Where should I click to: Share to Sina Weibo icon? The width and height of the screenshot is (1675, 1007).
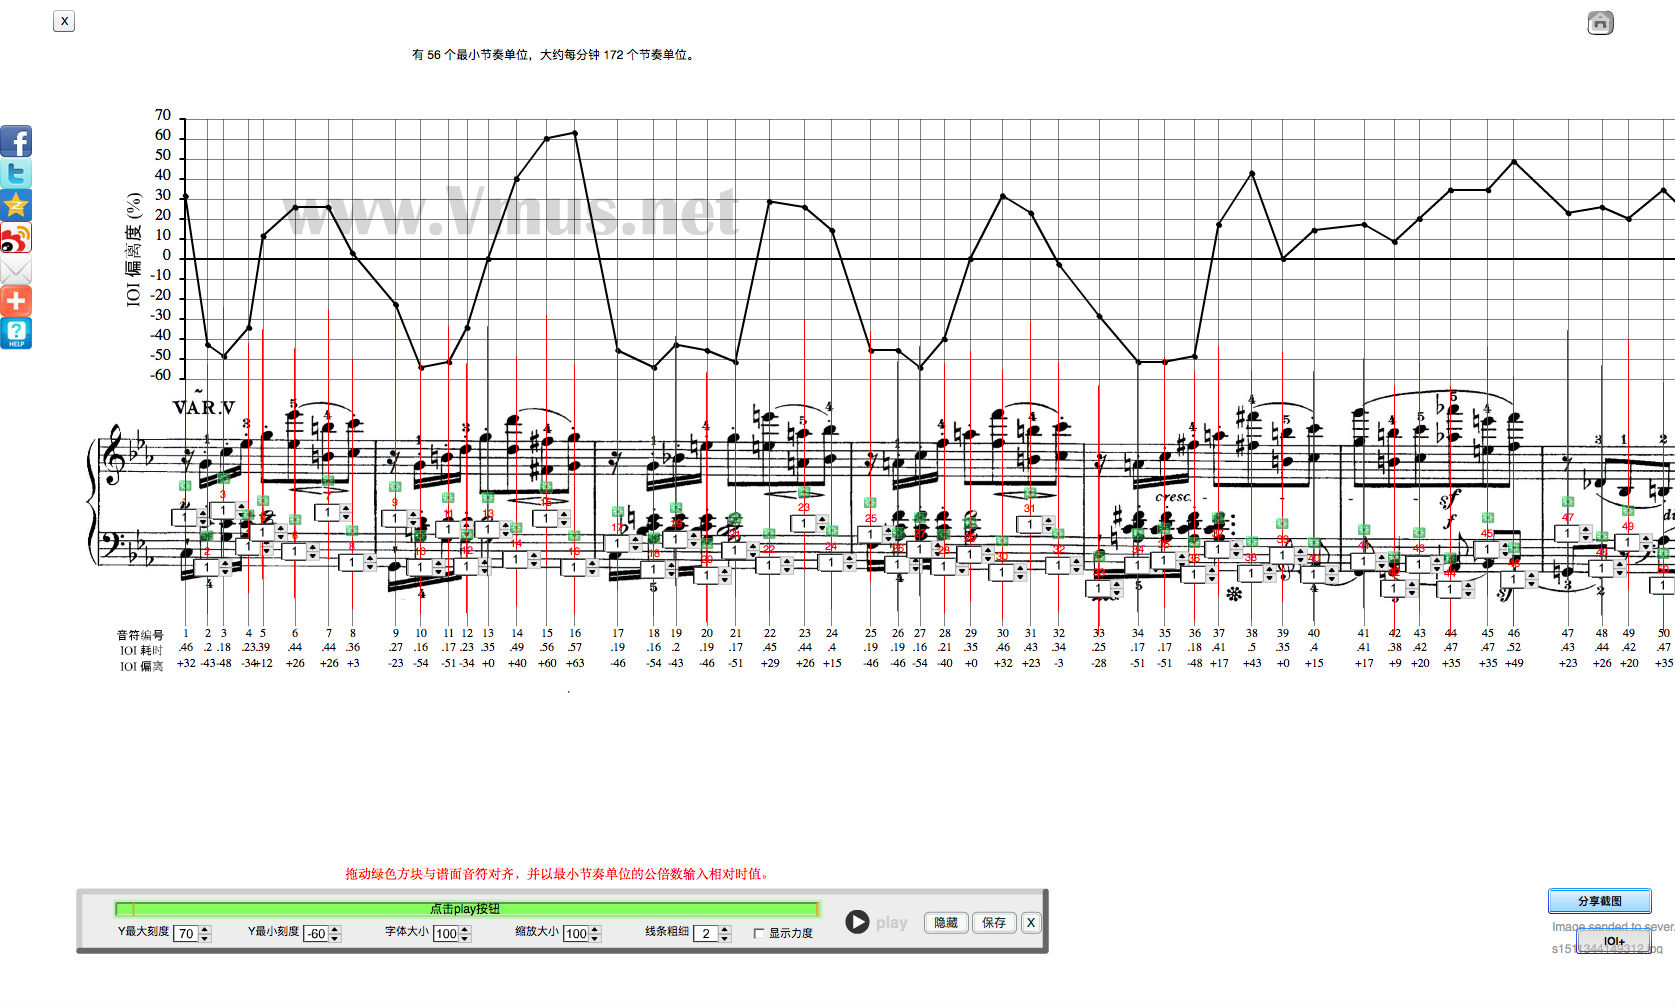click(x=16, y=237)
